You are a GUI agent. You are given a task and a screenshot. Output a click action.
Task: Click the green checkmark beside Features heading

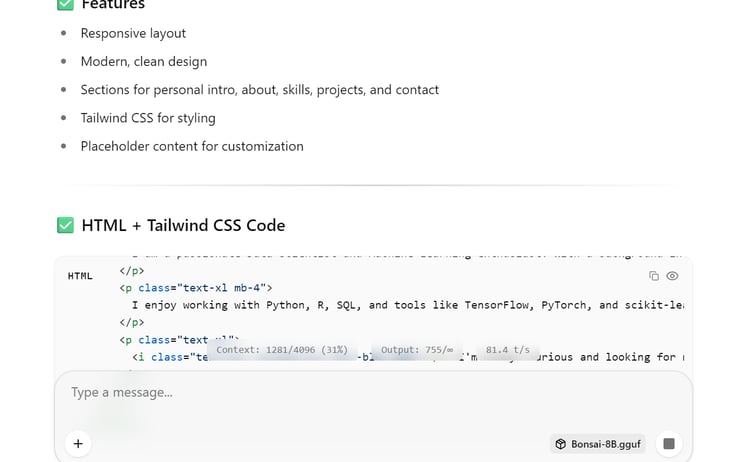point(65,4)
